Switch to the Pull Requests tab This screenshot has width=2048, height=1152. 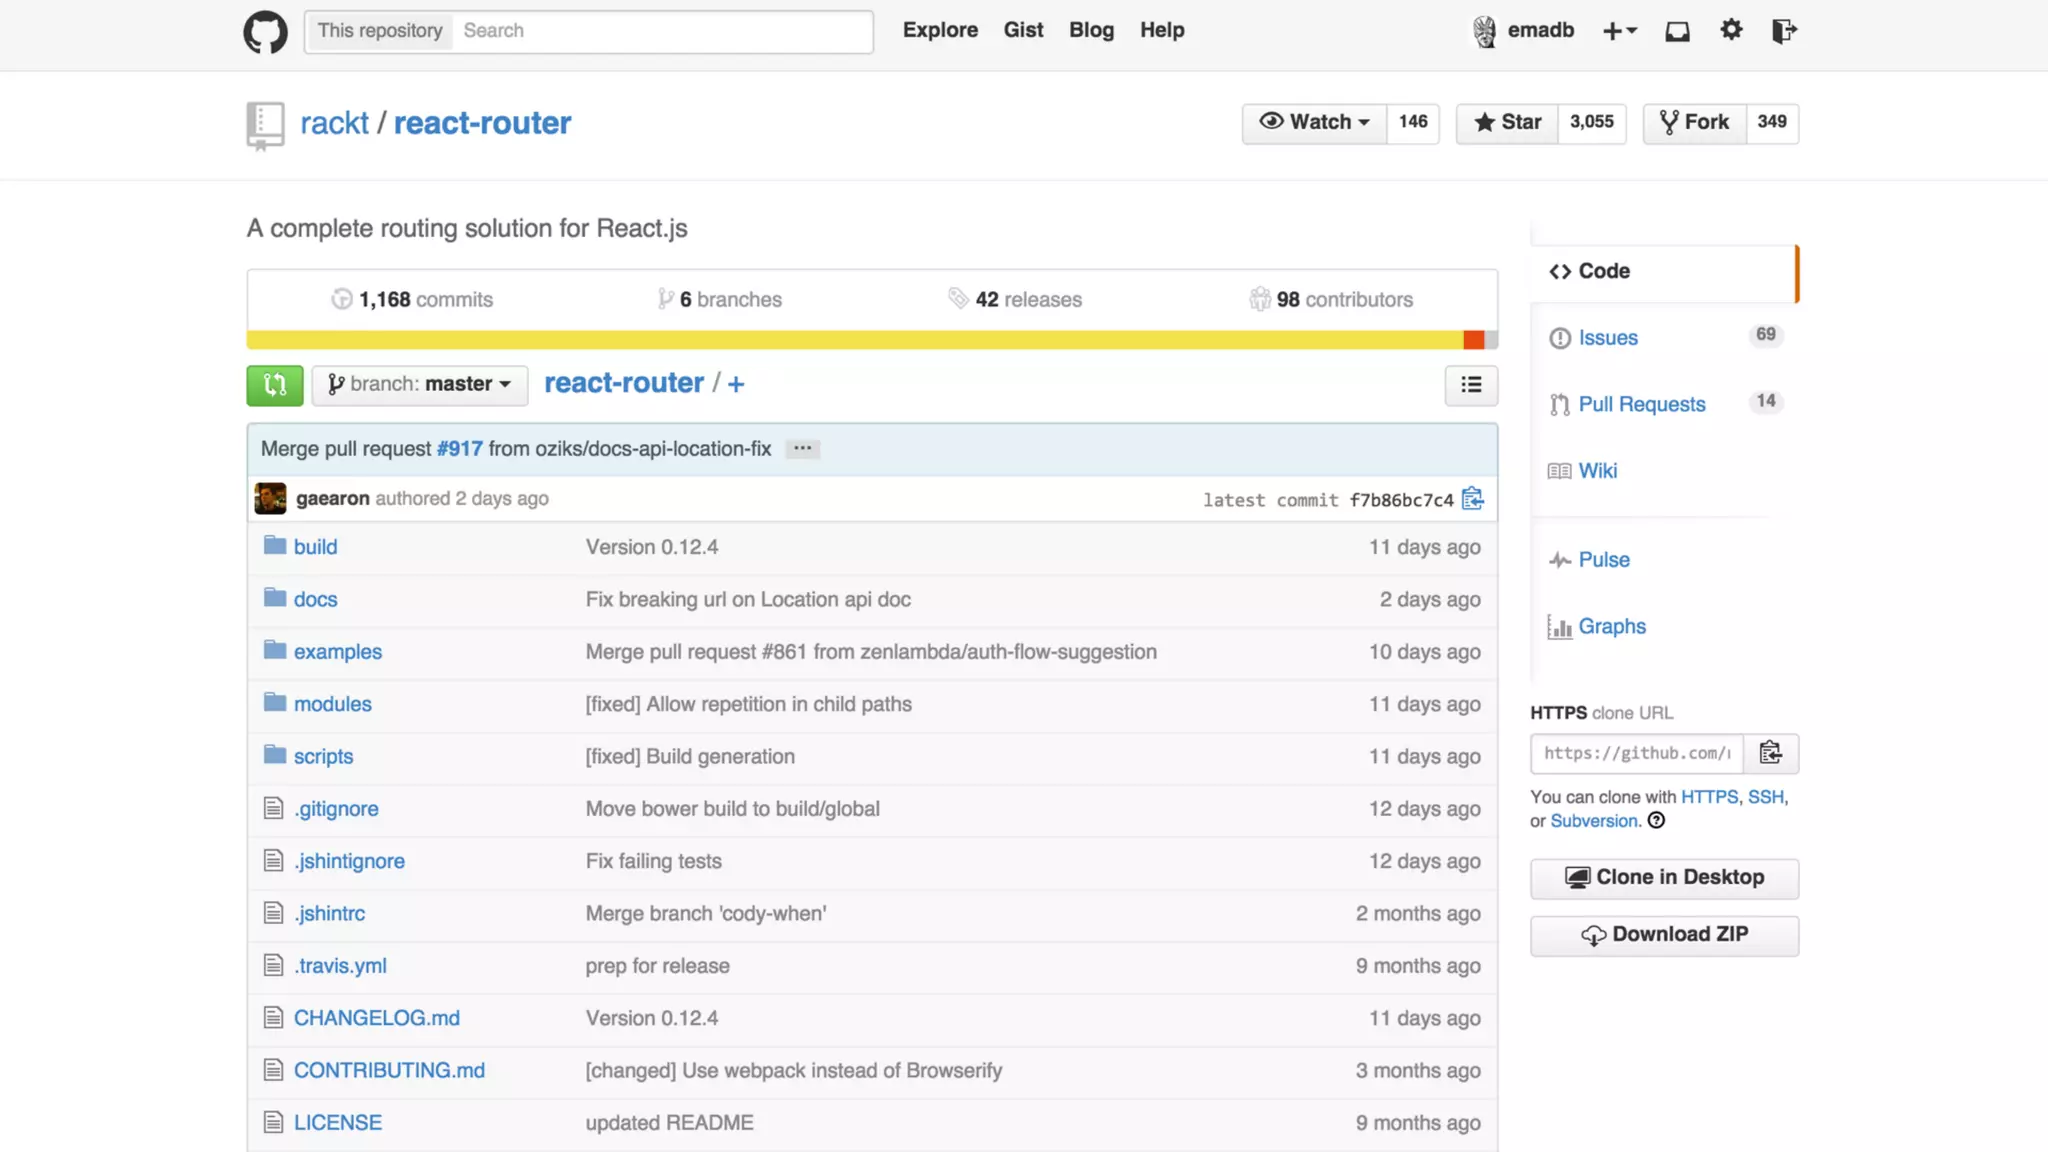1641,405
